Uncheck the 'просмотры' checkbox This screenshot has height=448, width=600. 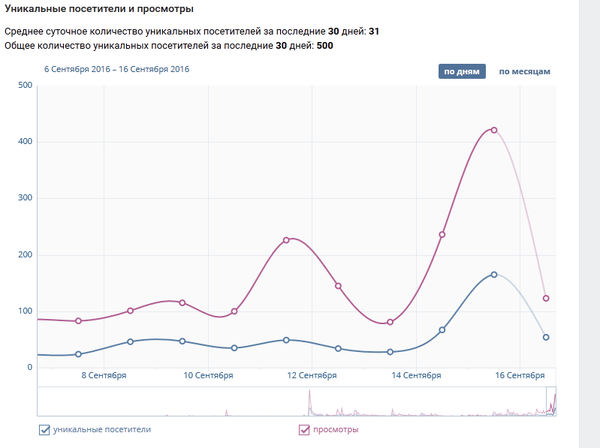pos(305,430)
